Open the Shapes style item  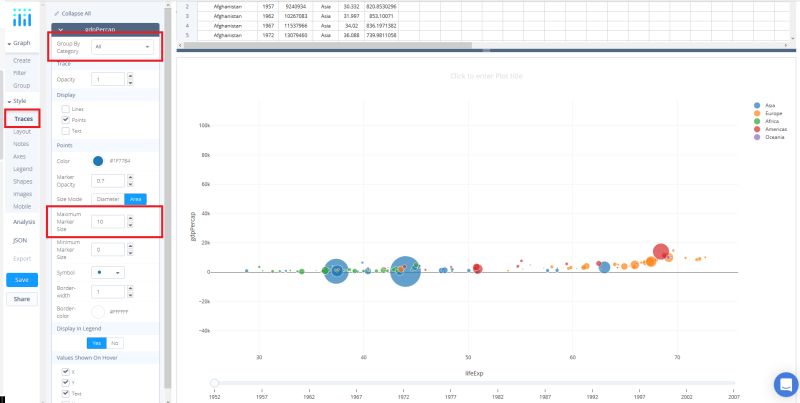coord(22,182)
